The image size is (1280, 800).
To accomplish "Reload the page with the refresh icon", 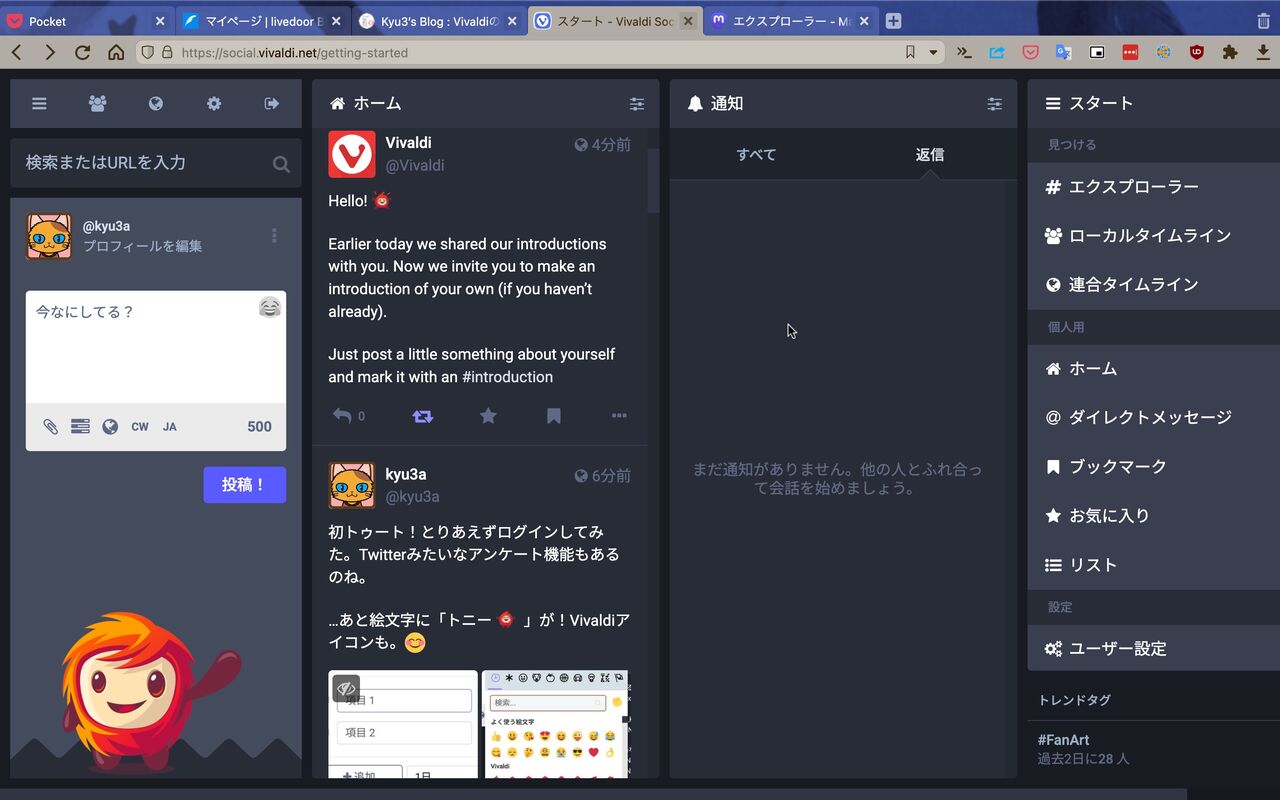I will click(x=83, y=53).
